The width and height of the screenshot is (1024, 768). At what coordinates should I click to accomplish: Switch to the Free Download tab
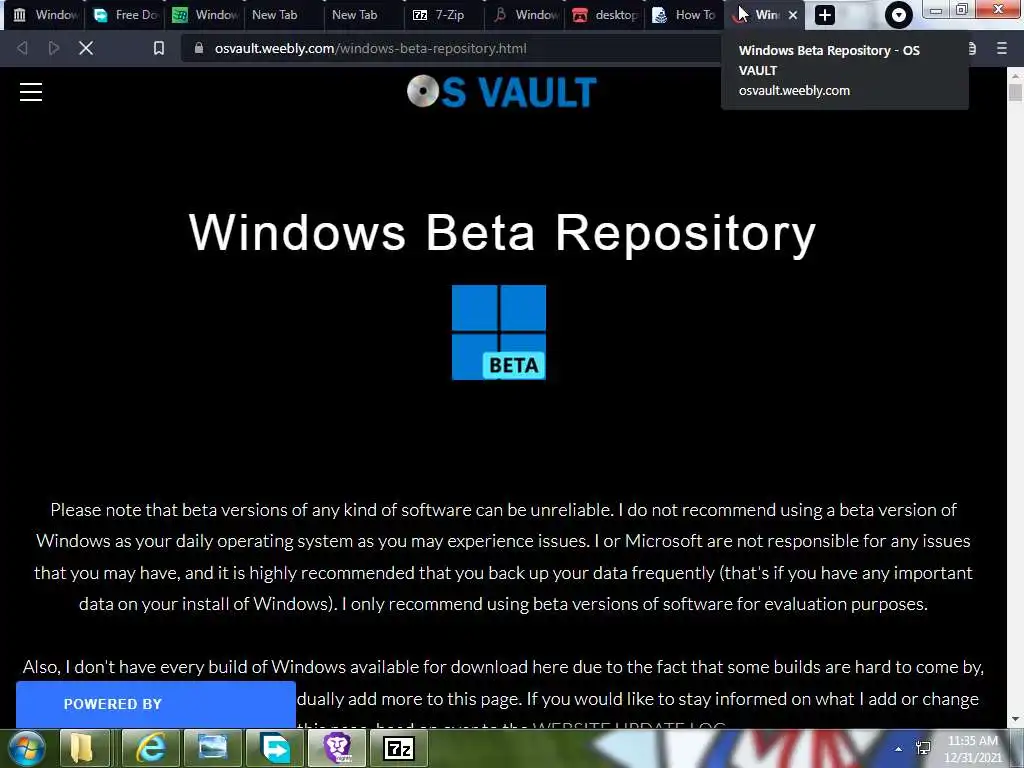pos(125,15)
